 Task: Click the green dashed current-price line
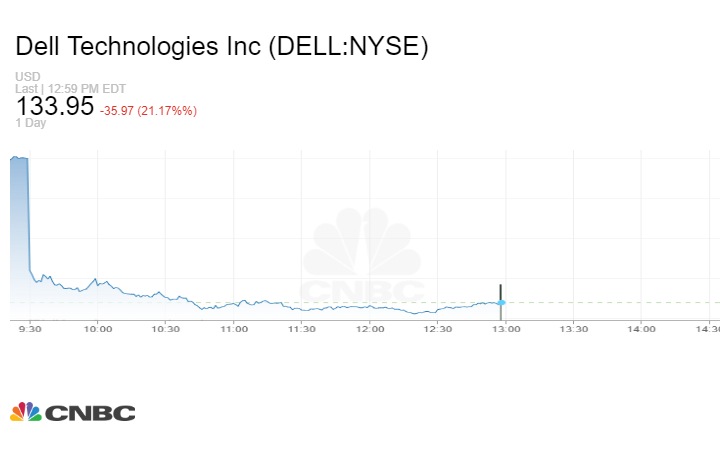point(610,302)
